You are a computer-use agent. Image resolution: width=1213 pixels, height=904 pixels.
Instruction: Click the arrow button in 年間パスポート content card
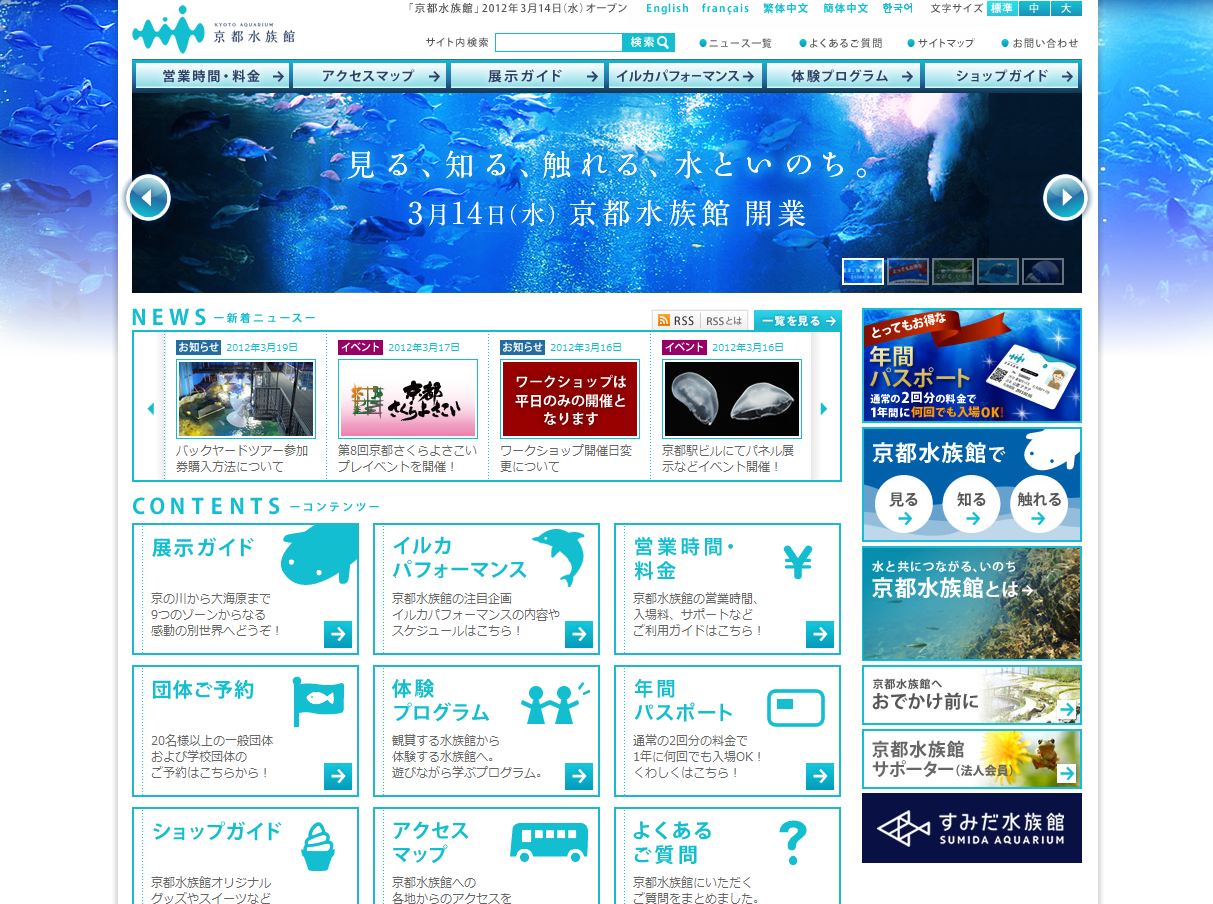(x=820, y=776)
